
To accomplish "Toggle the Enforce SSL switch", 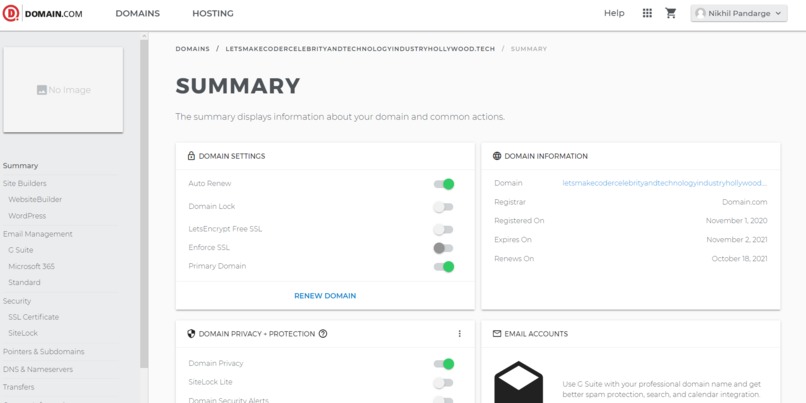I will pyautogui.click(x=444, y=248).
